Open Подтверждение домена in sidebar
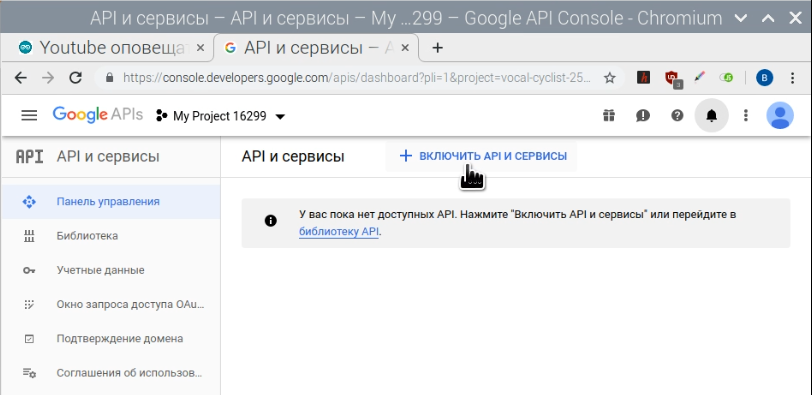Screen dimensions: 812x395 pyautogui.click(x=110, y=339)
